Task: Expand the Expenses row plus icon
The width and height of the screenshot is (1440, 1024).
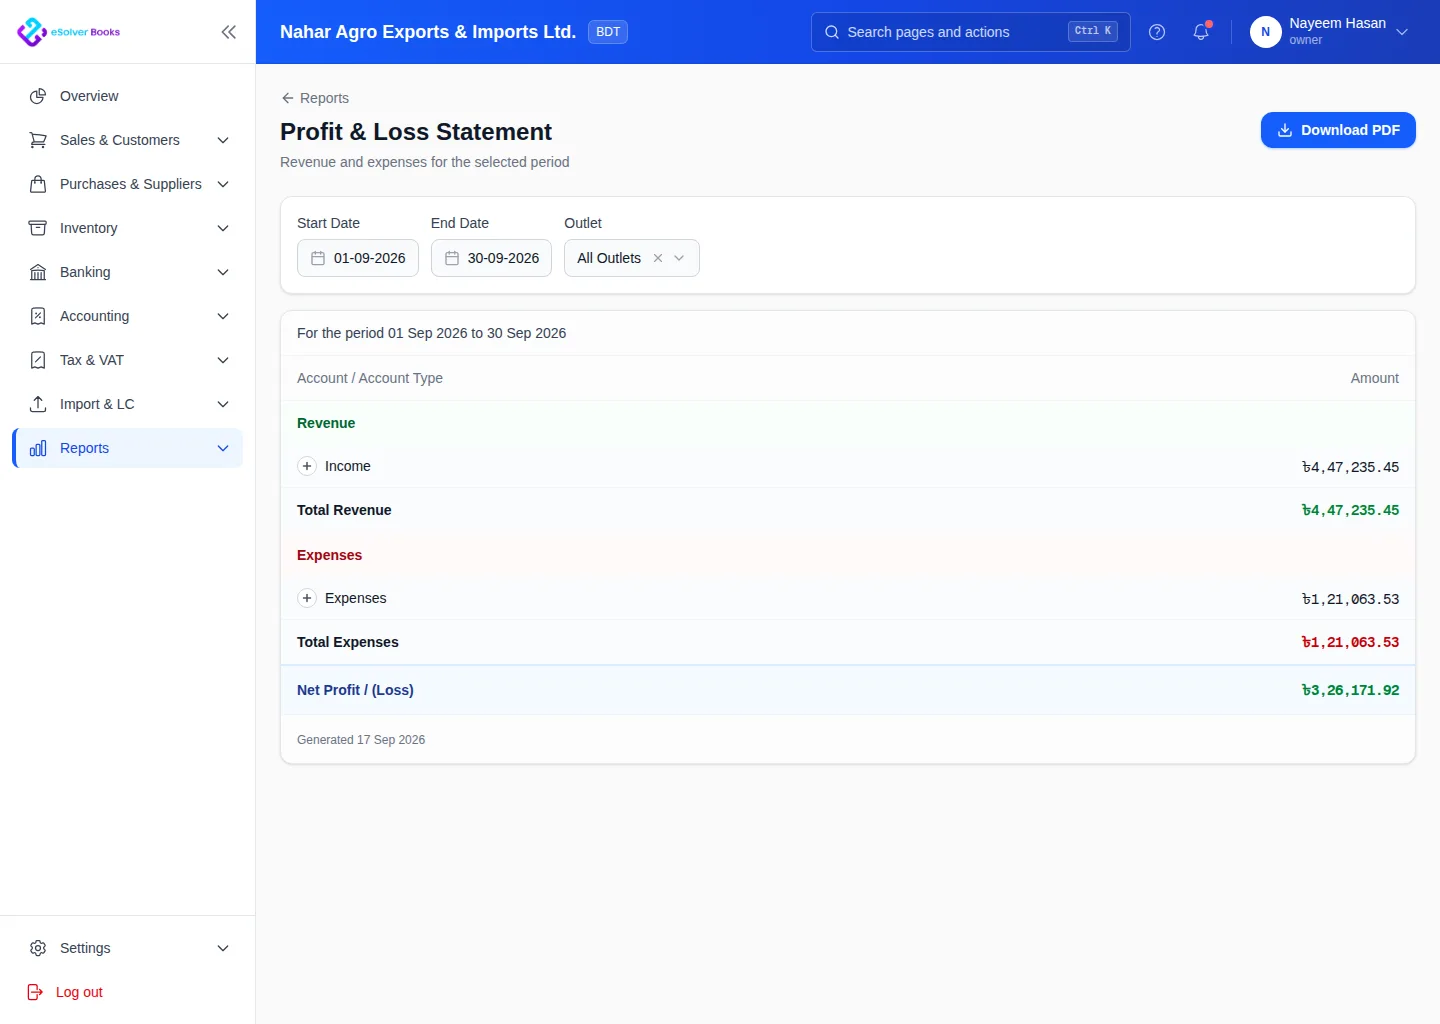Action: 307,598
